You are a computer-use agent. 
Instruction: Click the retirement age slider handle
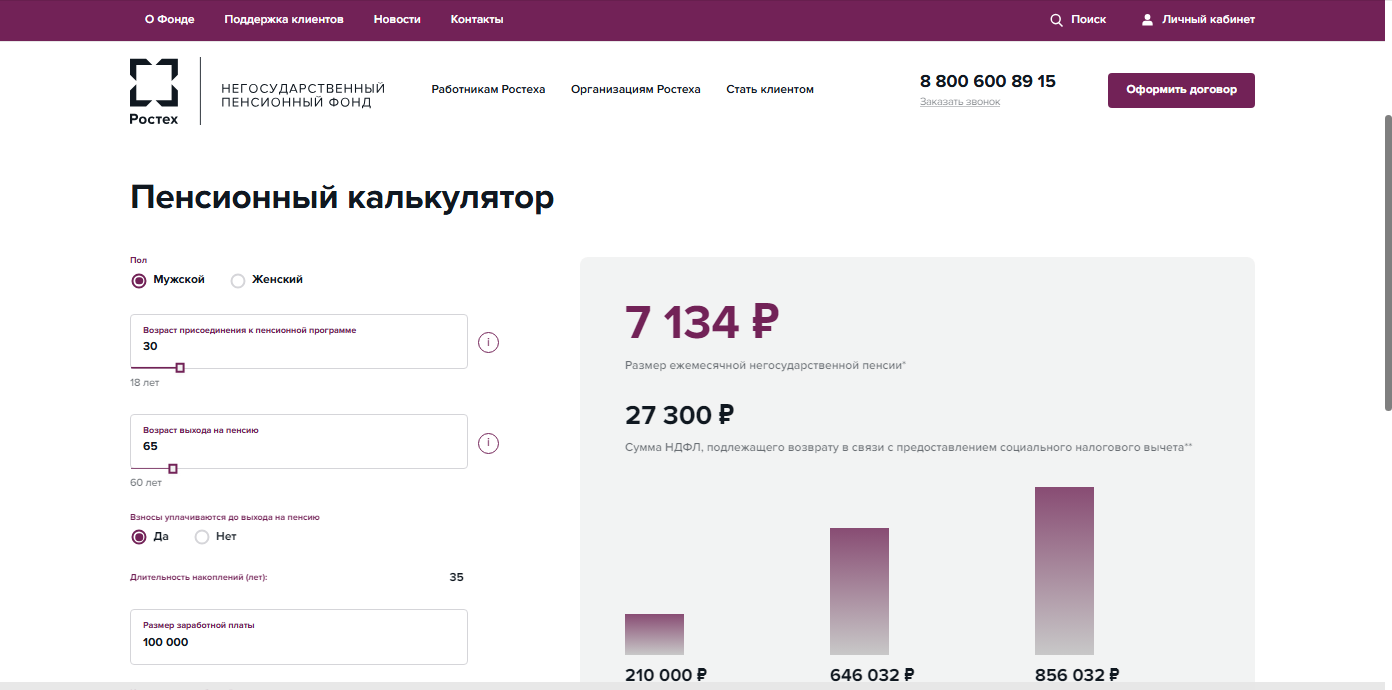[172, 468]
